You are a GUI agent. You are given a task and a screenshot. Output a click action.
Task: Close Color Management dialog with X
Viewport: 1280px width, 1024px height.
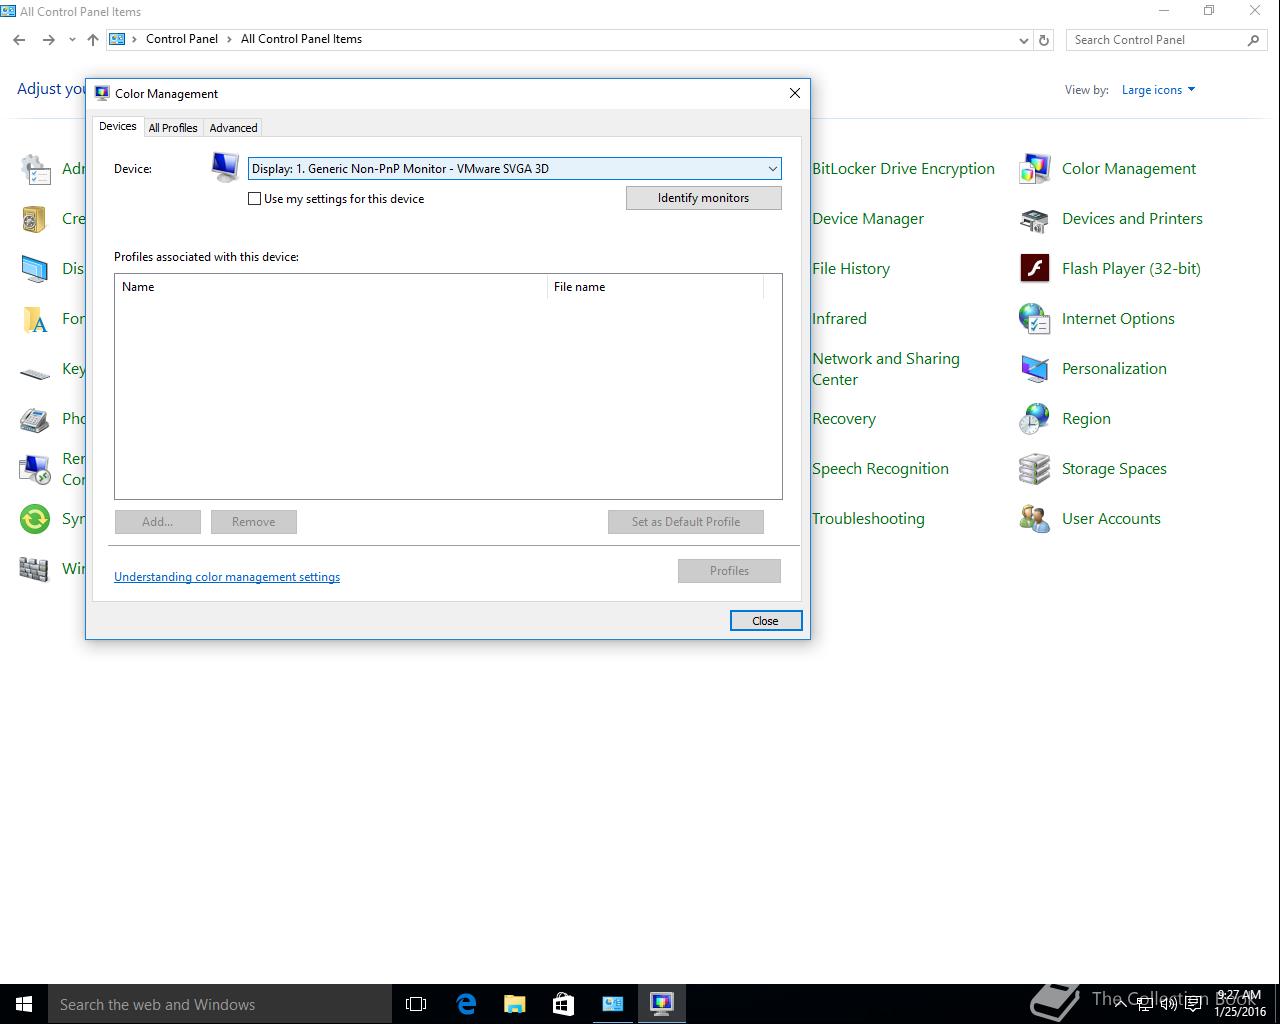point(795,93)
